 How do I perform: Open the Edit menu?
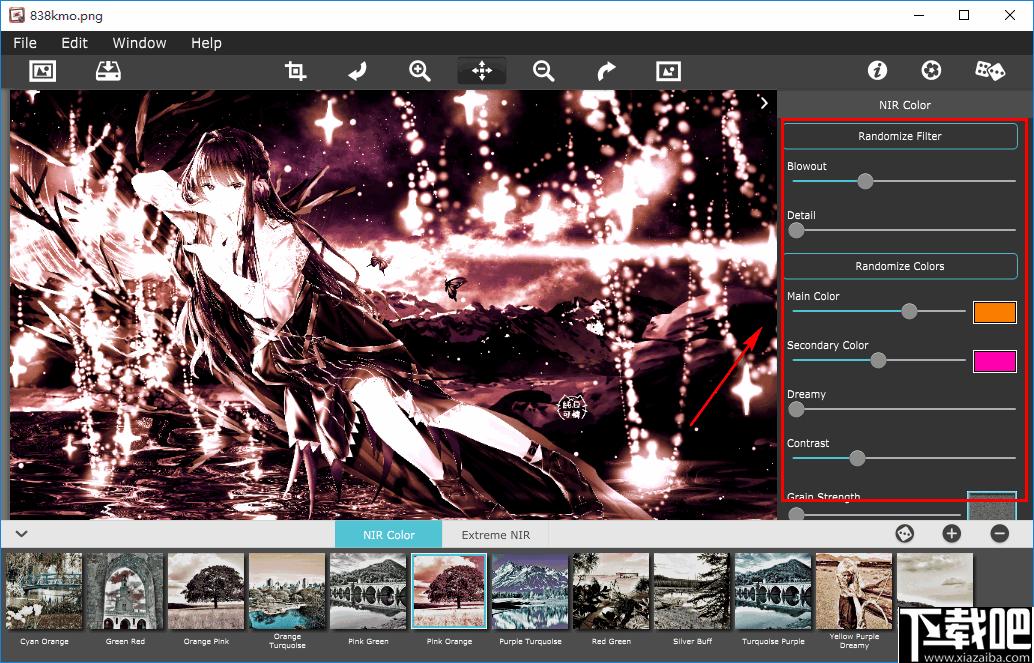coord(75,43)
